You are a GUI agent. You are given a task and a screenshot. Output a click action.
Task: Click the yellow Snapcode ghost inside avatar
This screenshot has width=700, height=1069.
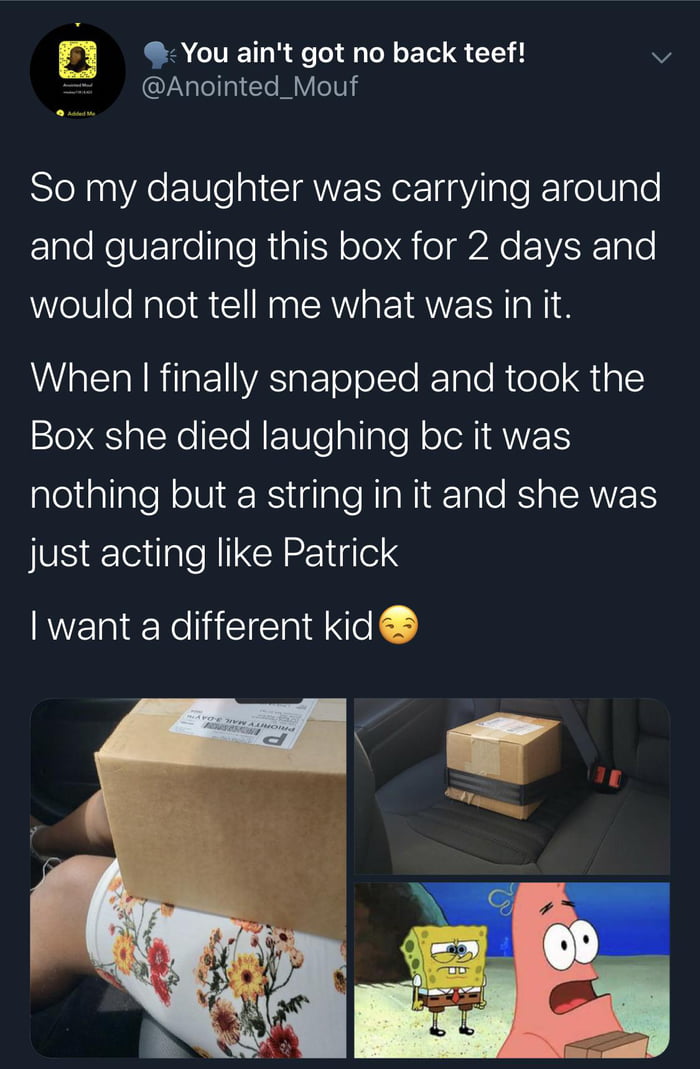tap(77, 59)
